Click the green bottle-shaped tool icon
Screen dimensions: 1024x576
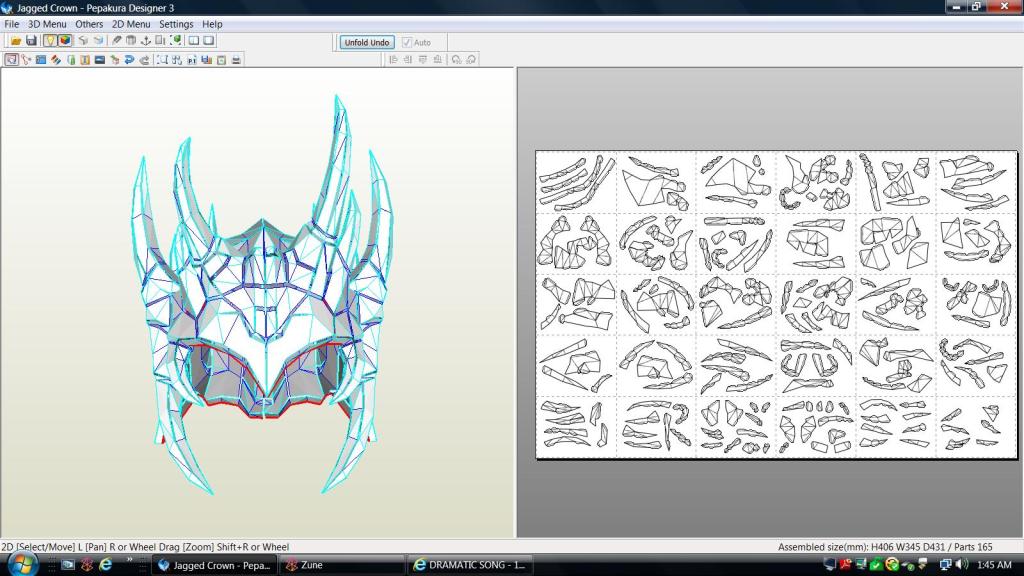click(71, 60)
